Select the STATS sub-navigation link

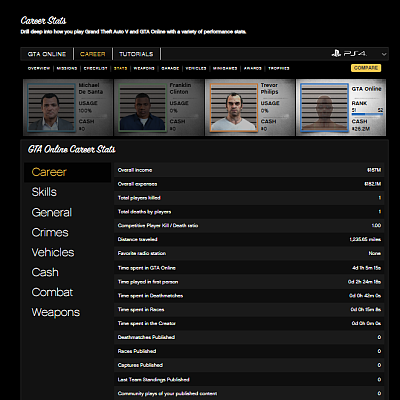click(x=120, y=68)
